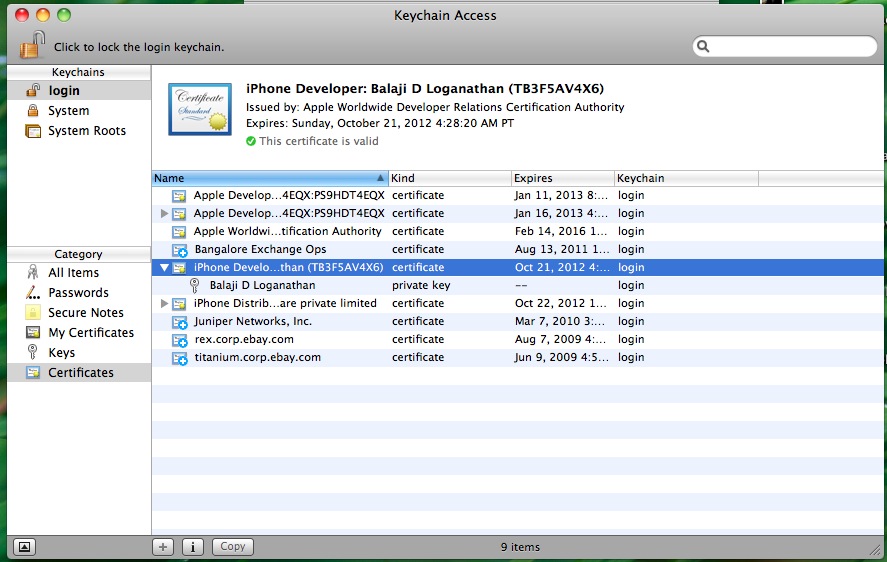Click the 9 items status text

pos(520,547)
